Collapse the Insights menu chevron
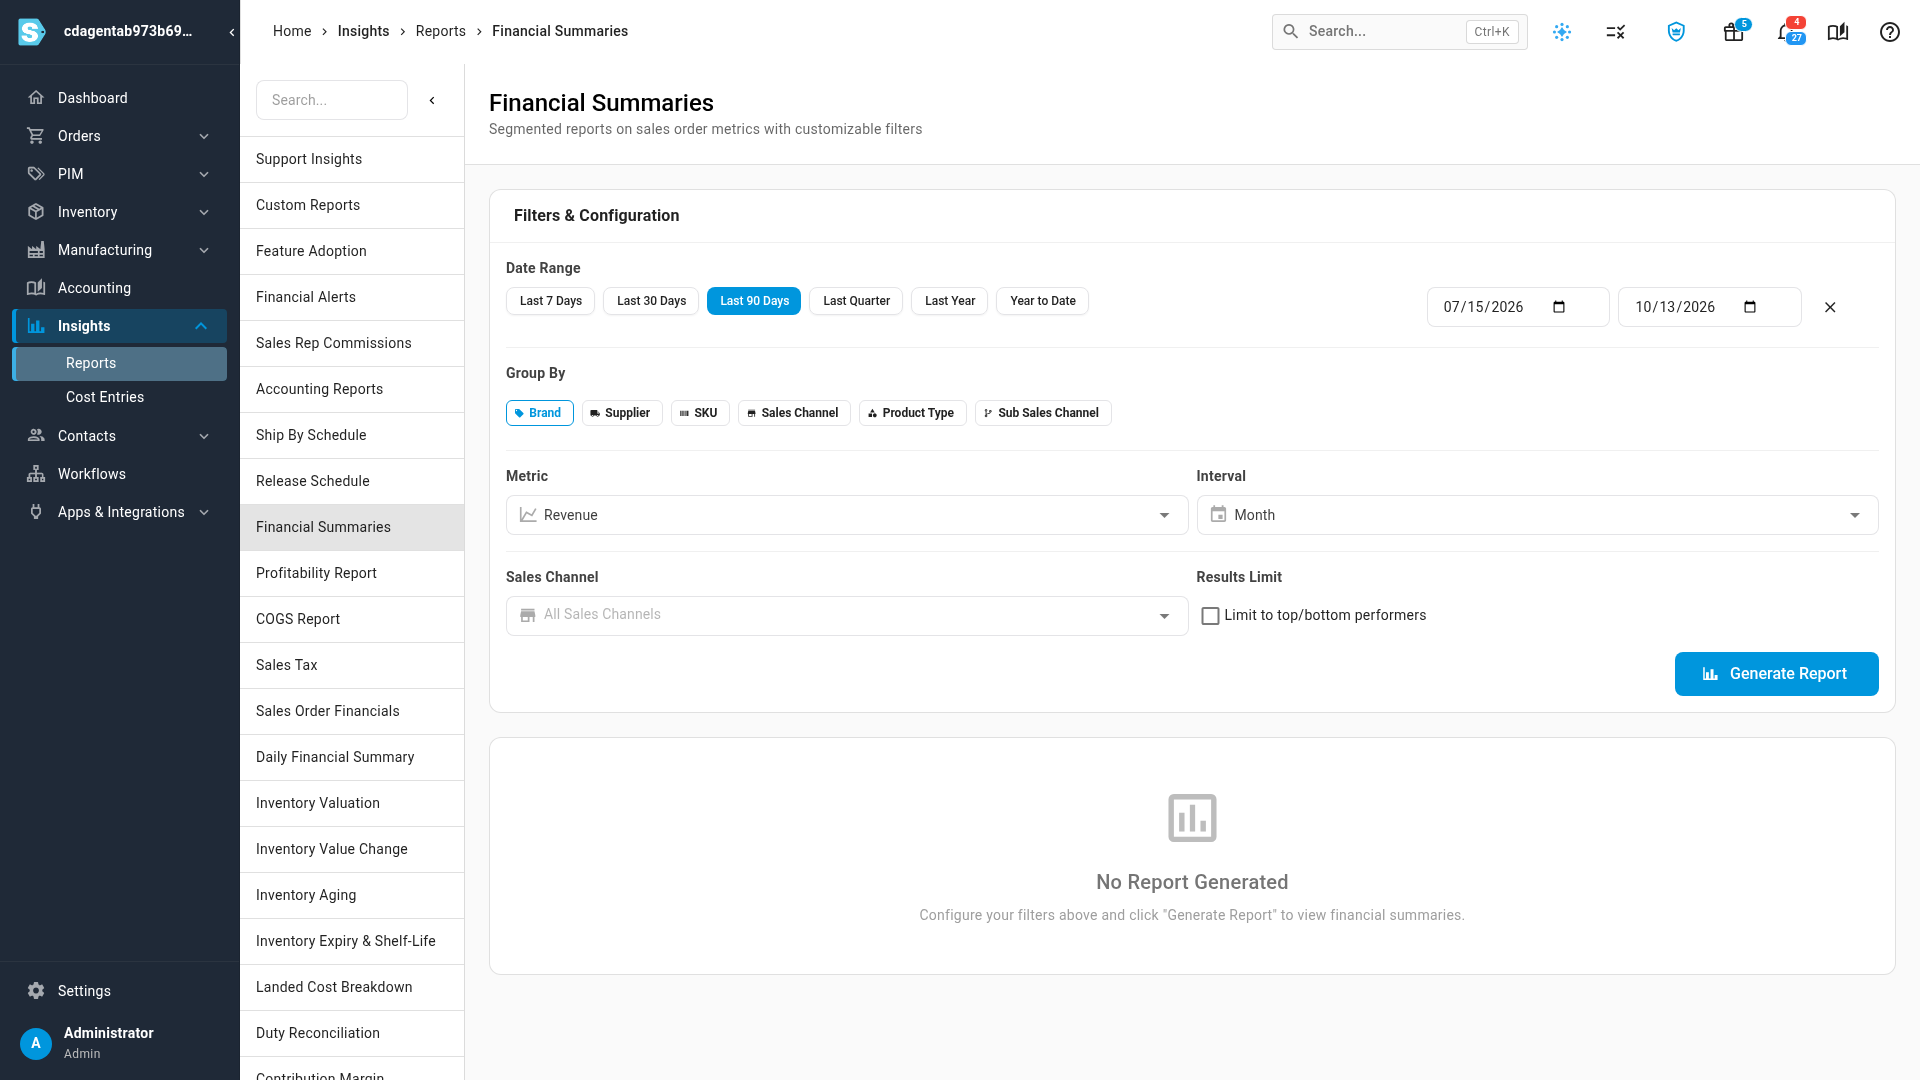Screen dimensions: 1920x1080 point(201,326)
